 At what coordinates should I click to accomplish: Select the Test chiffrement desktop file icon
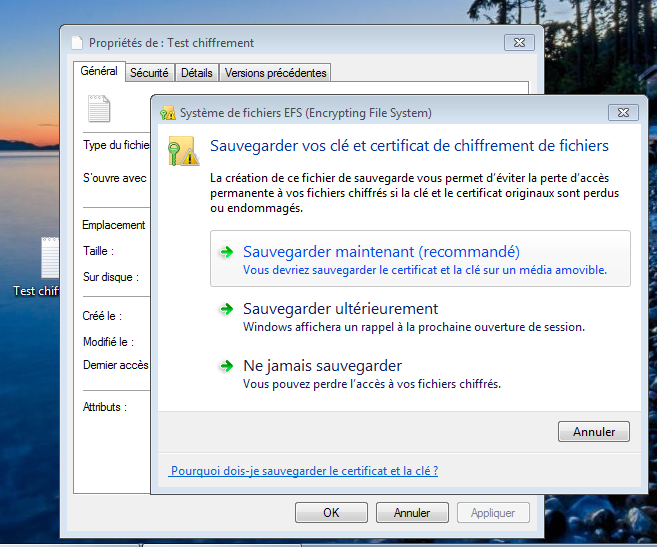tap(49, 258)
